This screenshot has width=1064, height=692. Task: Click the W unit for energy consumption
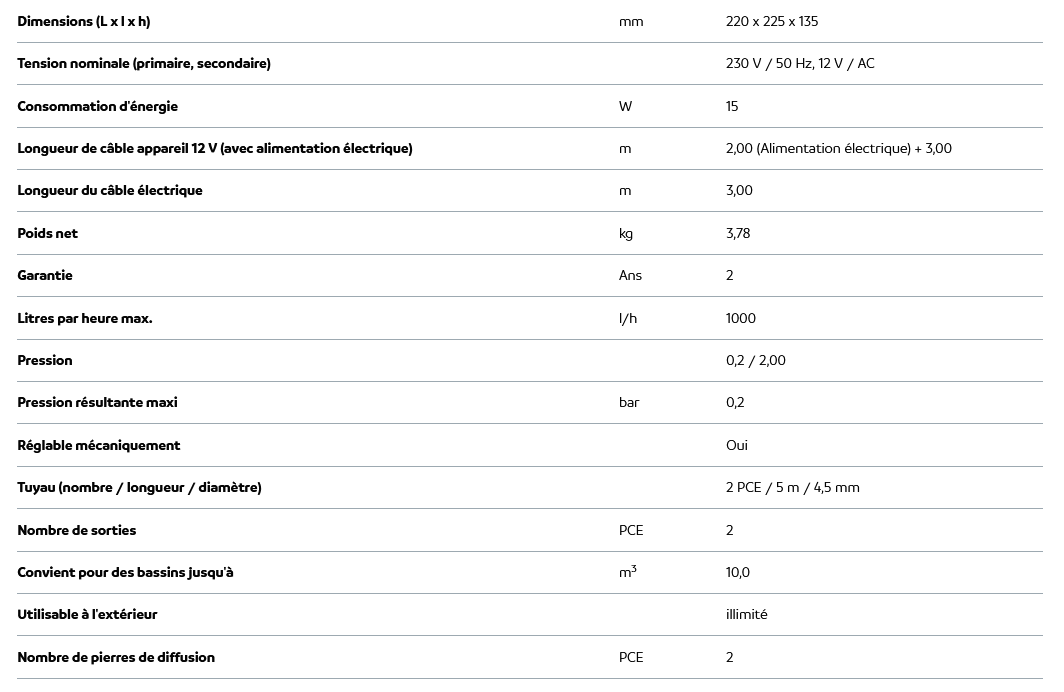(625, 106)
